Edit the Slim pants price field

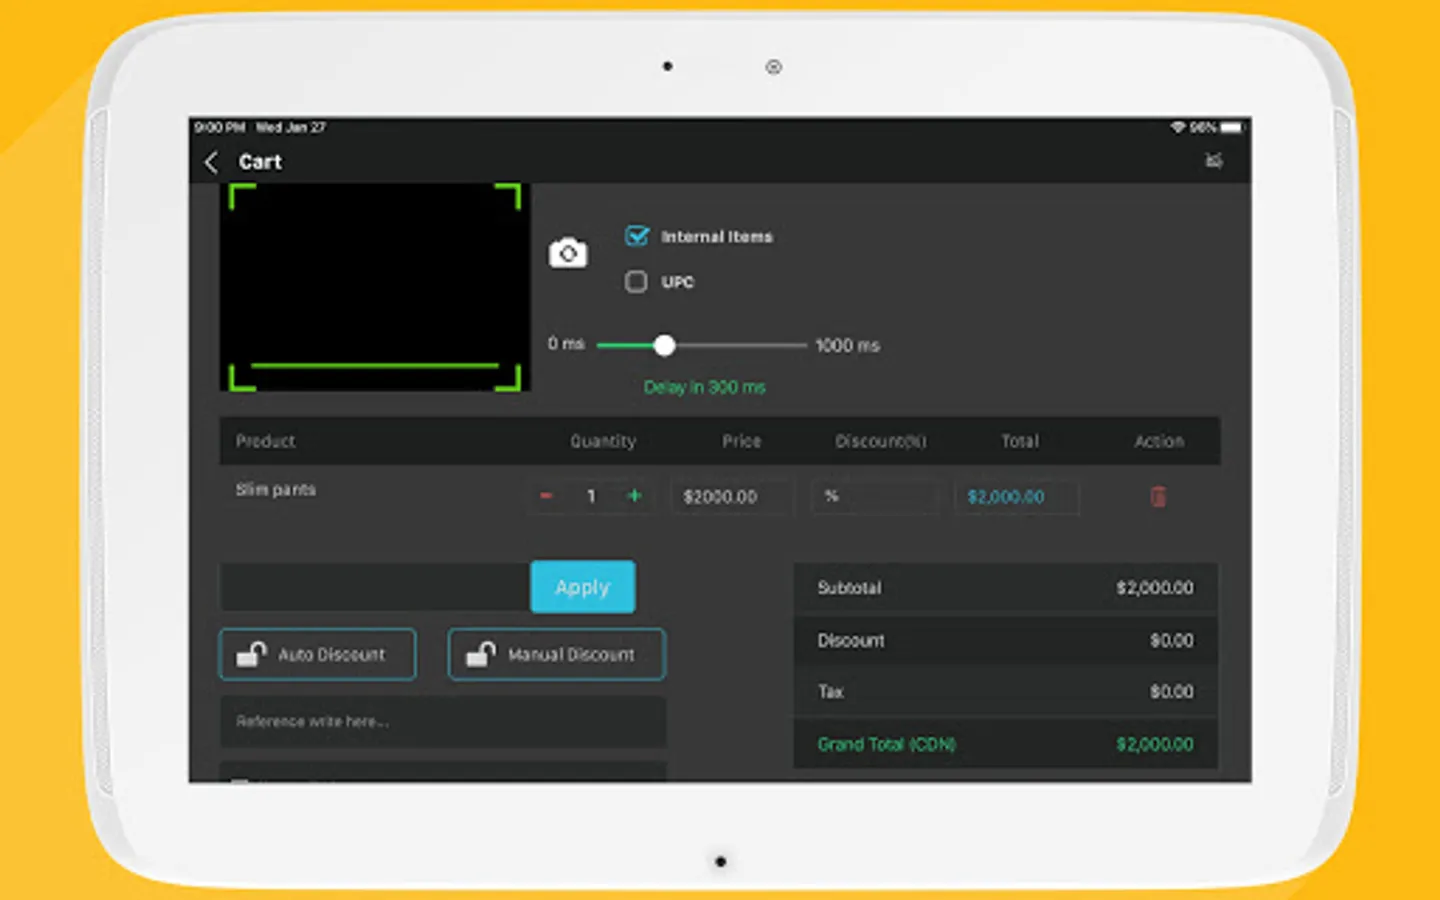[x=732, y=497]
